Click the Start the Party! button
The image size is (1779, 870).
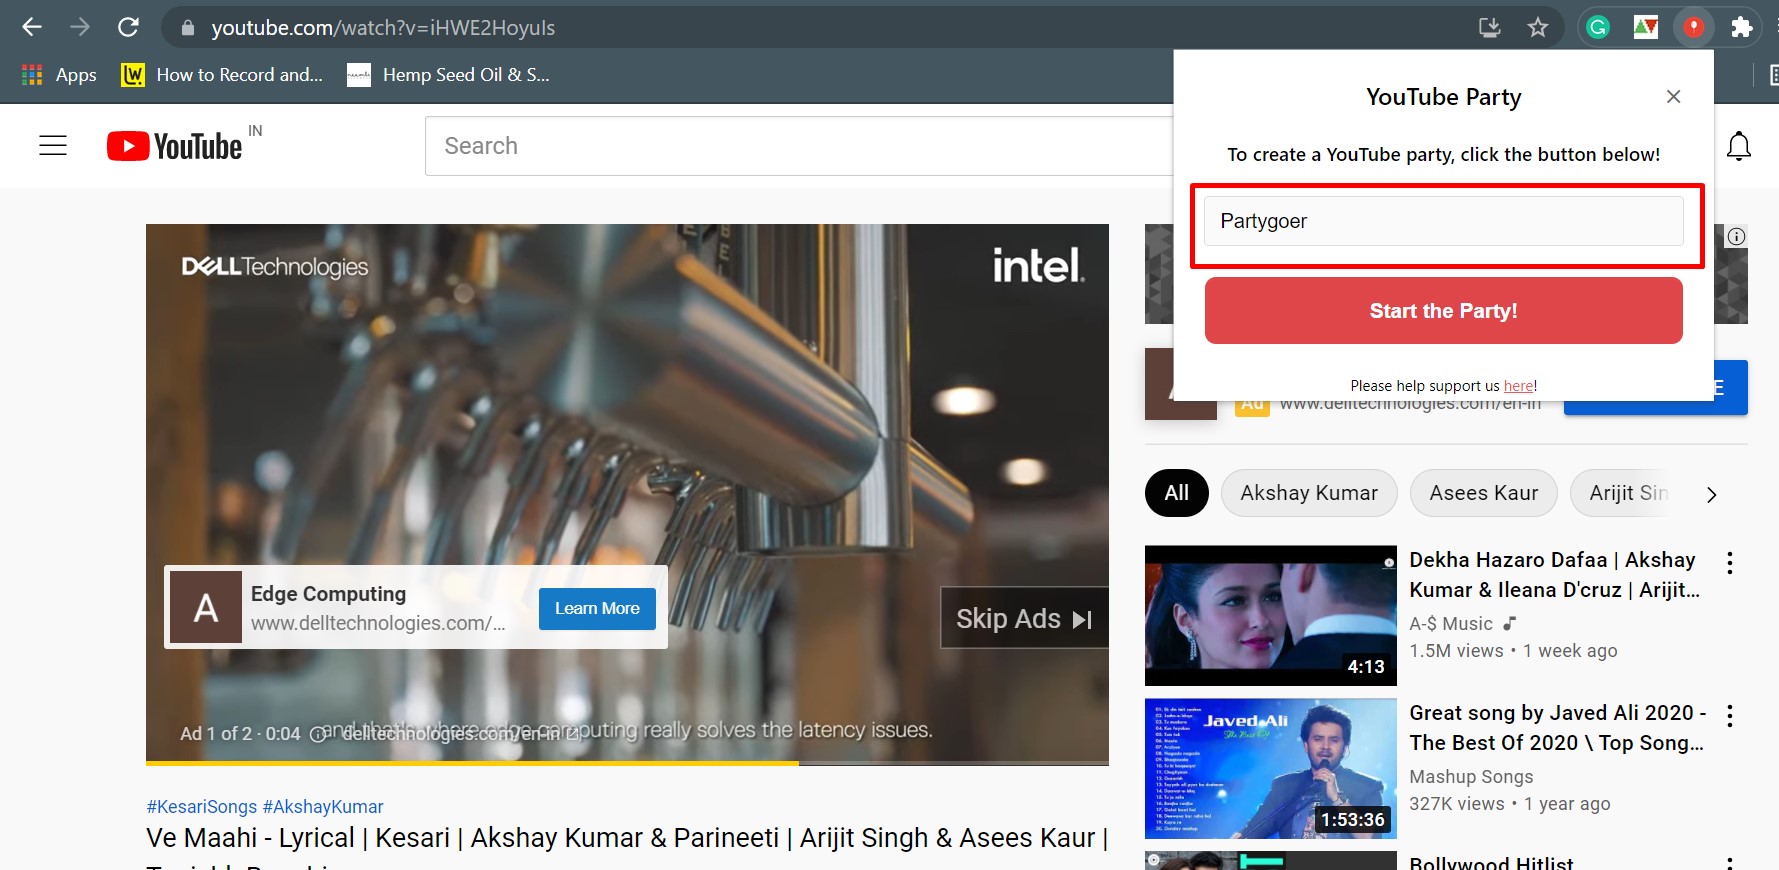pos(1443,311)
